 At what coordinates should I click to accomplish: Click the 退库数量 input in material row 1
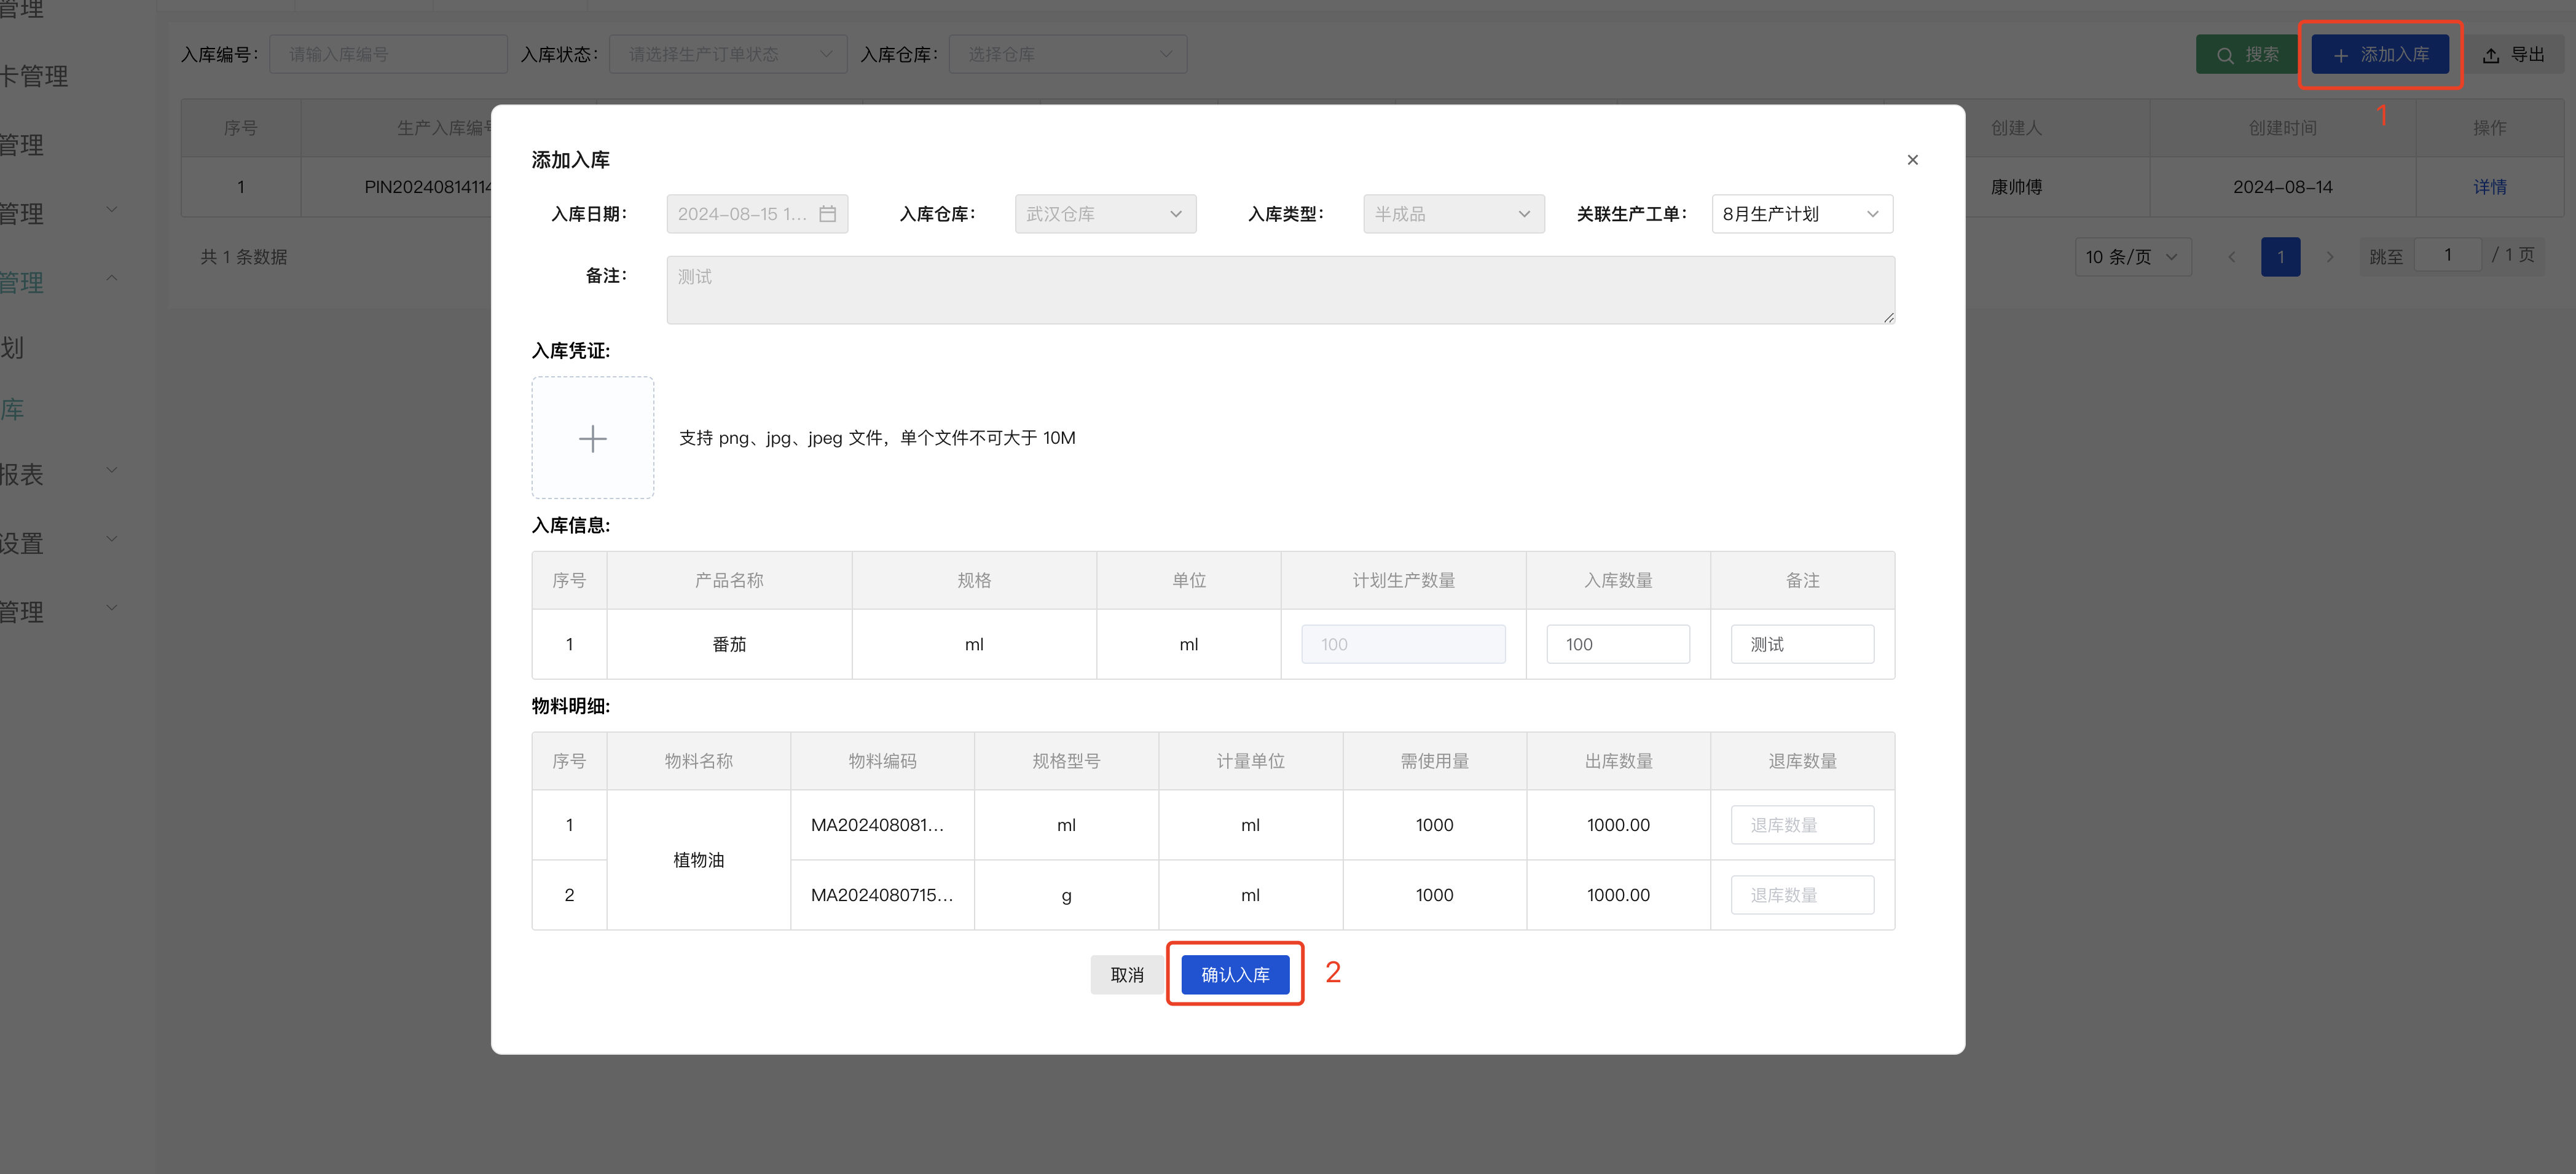click(x=1802, y=824)
